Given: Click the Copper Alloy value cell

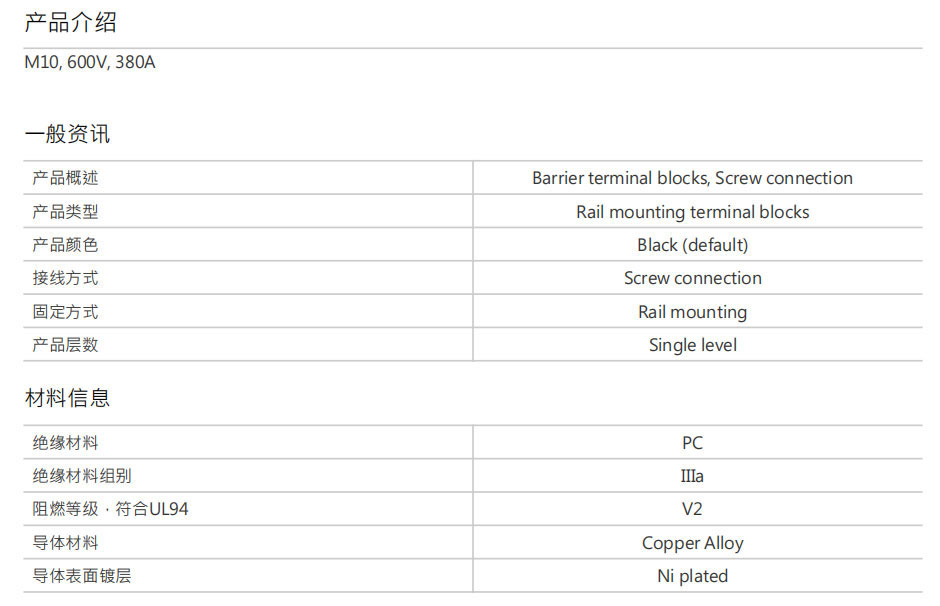Looking at the screenshot, I should point(692,543).
